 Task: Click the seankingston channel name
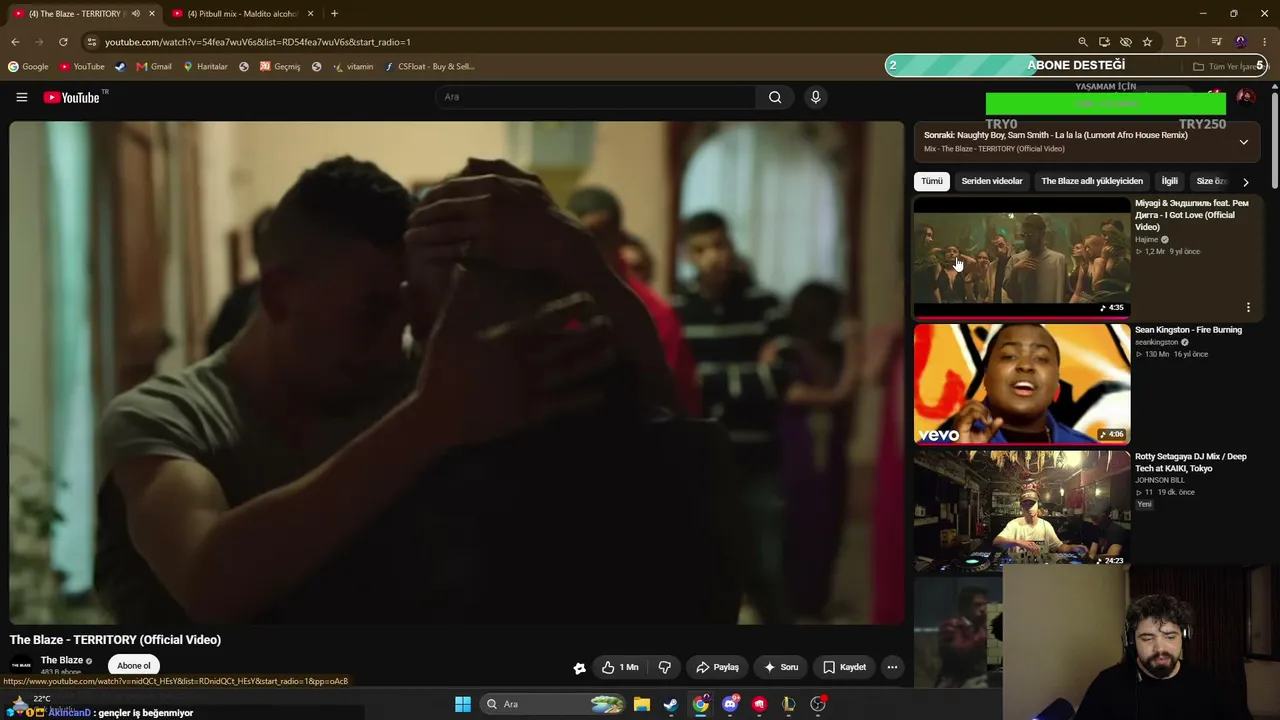click(x=1156, y=342)
